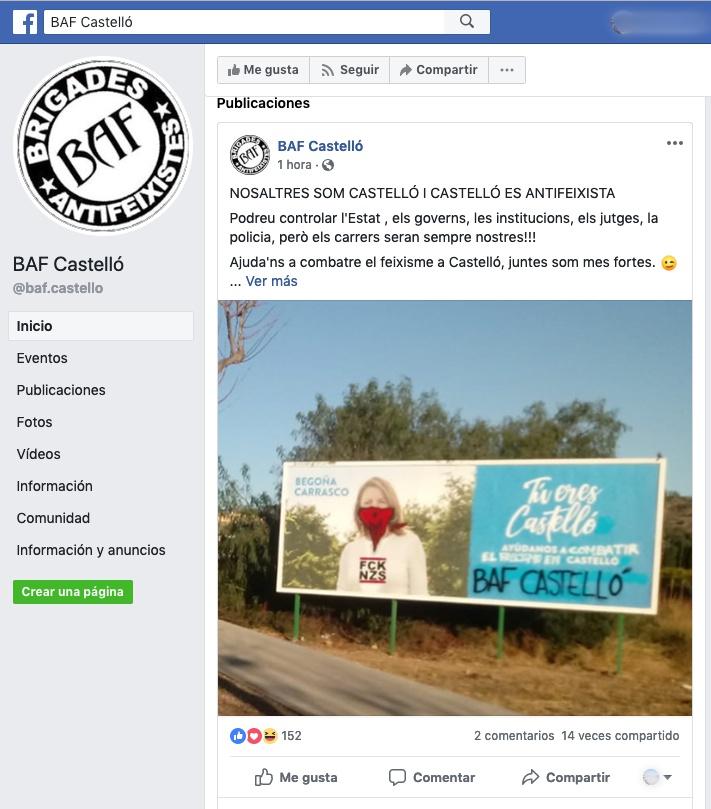Open the page options three-dot menu

coord(507,70)
